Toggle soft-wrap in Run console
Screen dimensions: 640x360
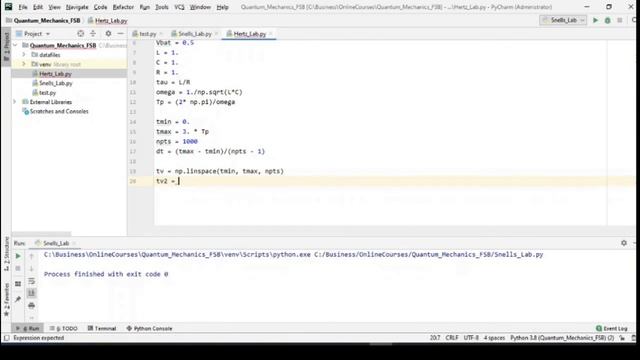(x=31, y=281)
